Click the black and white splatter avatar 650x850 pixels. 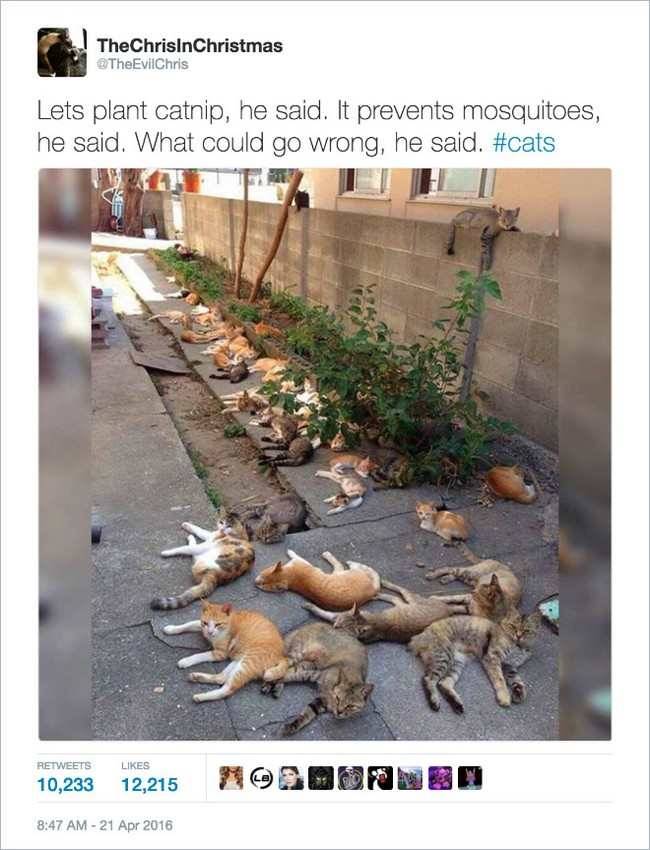pyautogui.click(x=380, y=778)
